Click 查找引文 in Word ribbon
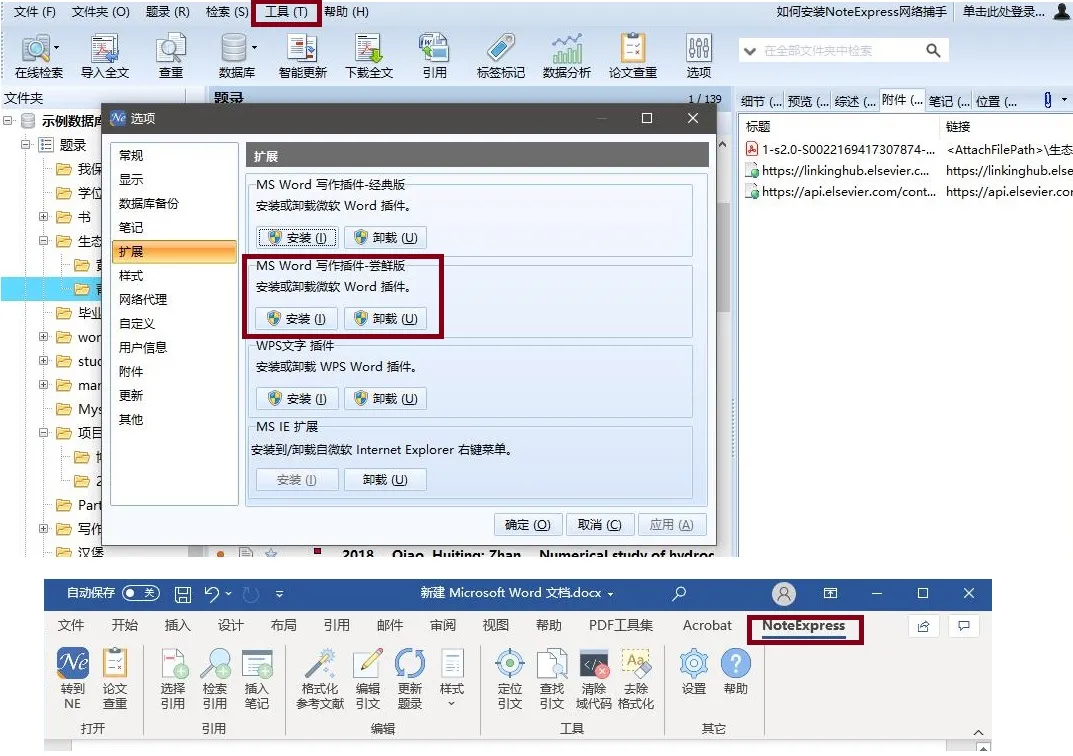The image size is (1073, 756). 552,678
